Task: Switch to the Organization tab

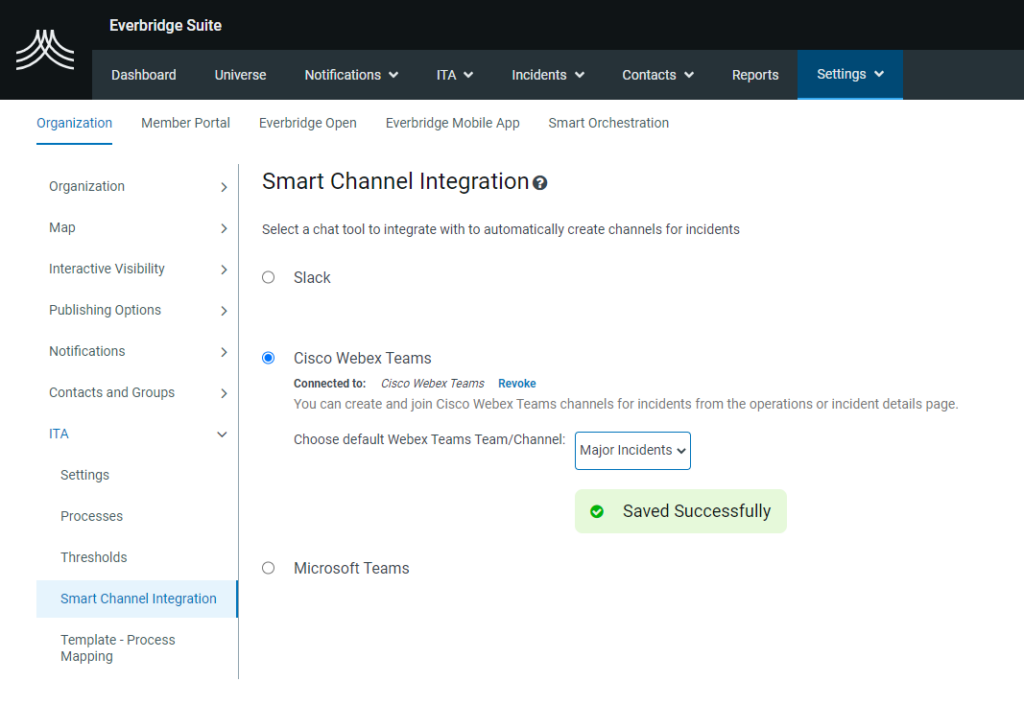Action: coord(74,123)
